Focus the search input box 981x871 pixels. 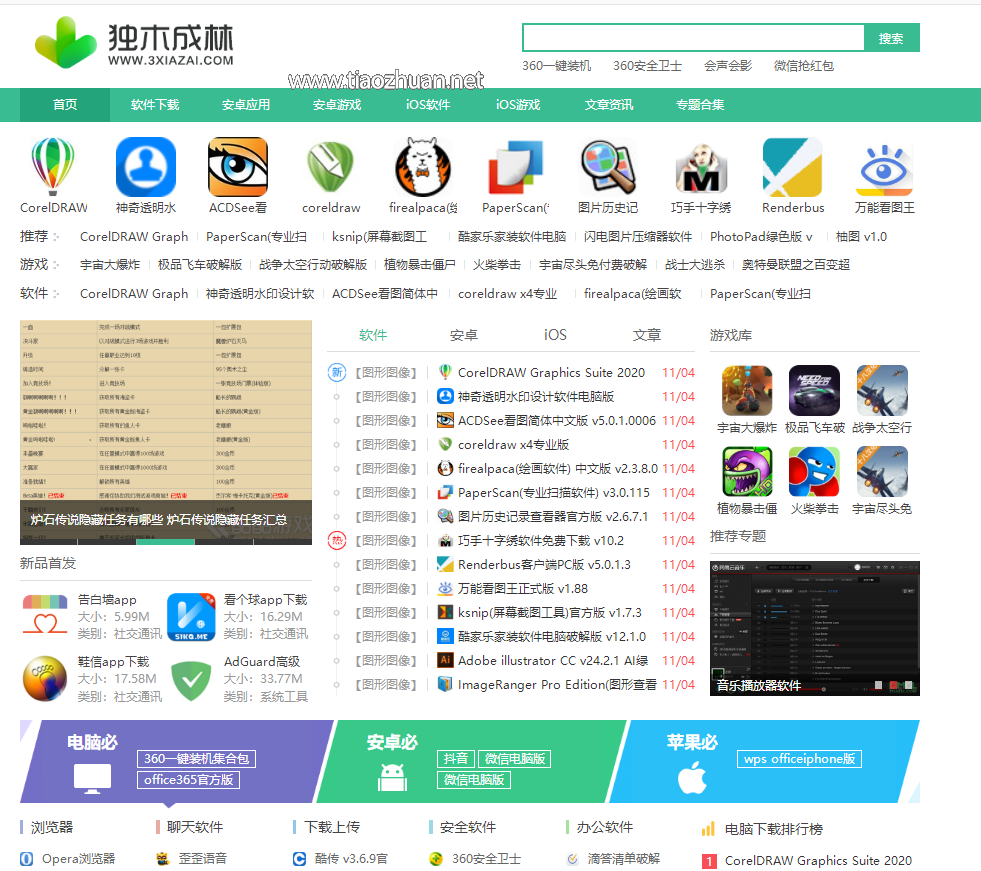(x=693, y=38)
